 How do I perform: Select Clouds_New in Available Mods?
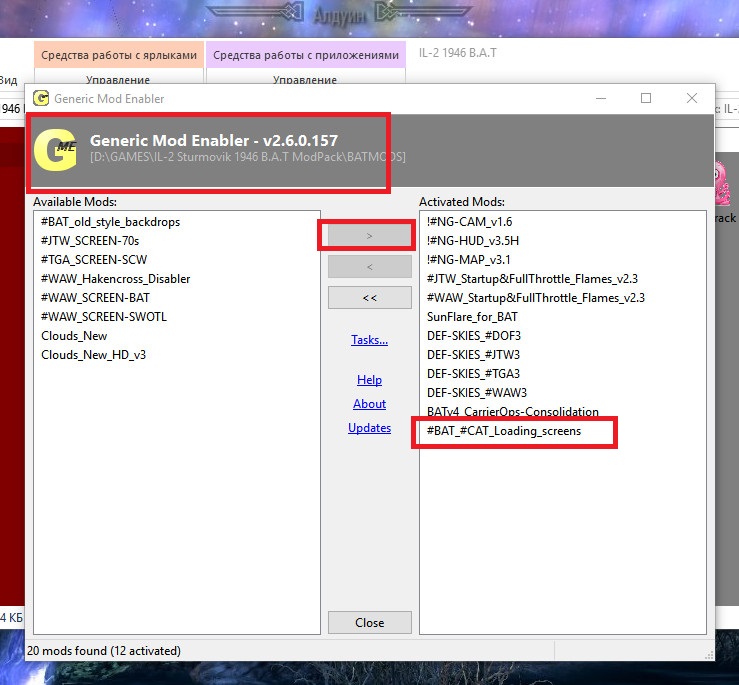(x=74, y=336)
